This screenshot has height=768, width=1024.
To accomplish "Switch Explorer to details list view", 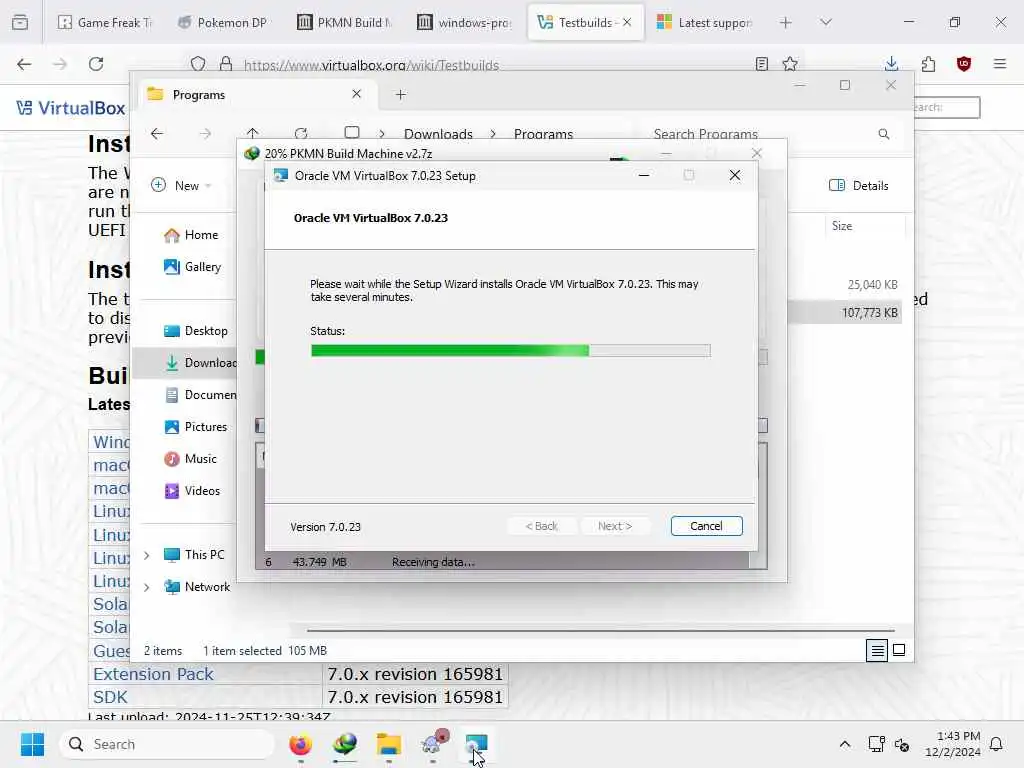I will [877, 650].
